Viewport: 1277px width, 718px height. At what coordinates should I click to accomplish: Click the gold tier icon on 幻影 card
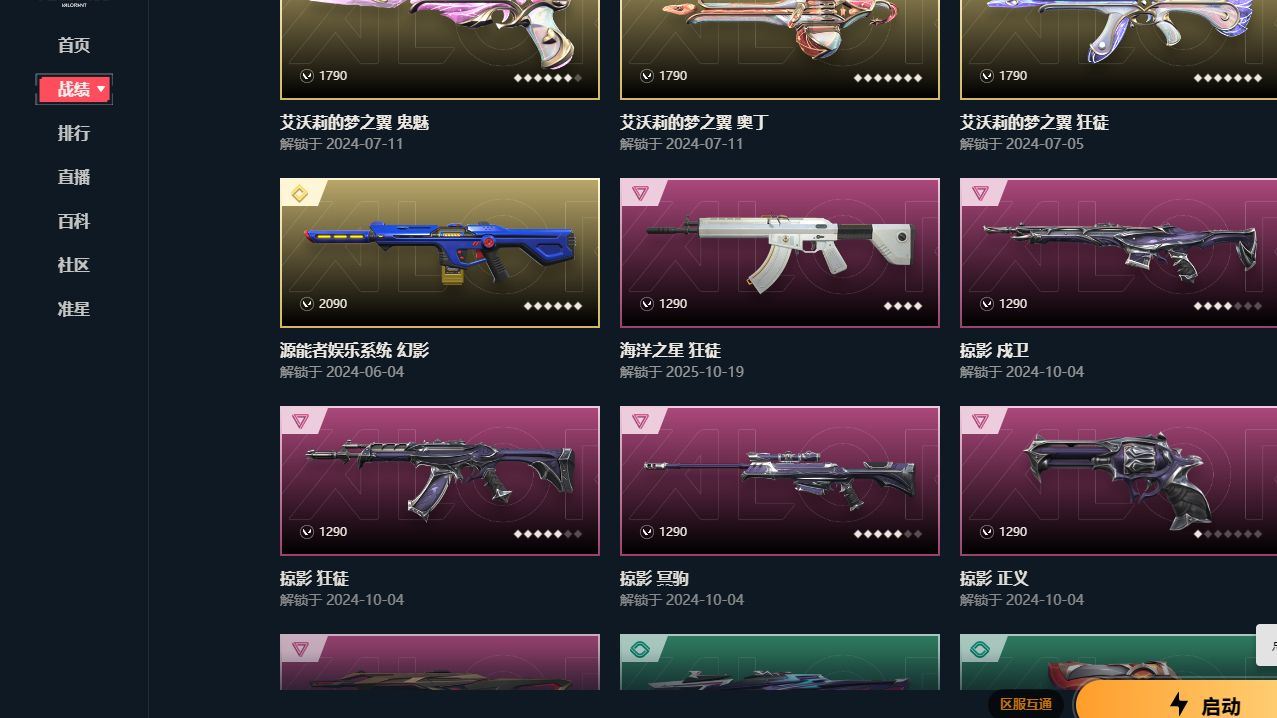click(299, 193)
